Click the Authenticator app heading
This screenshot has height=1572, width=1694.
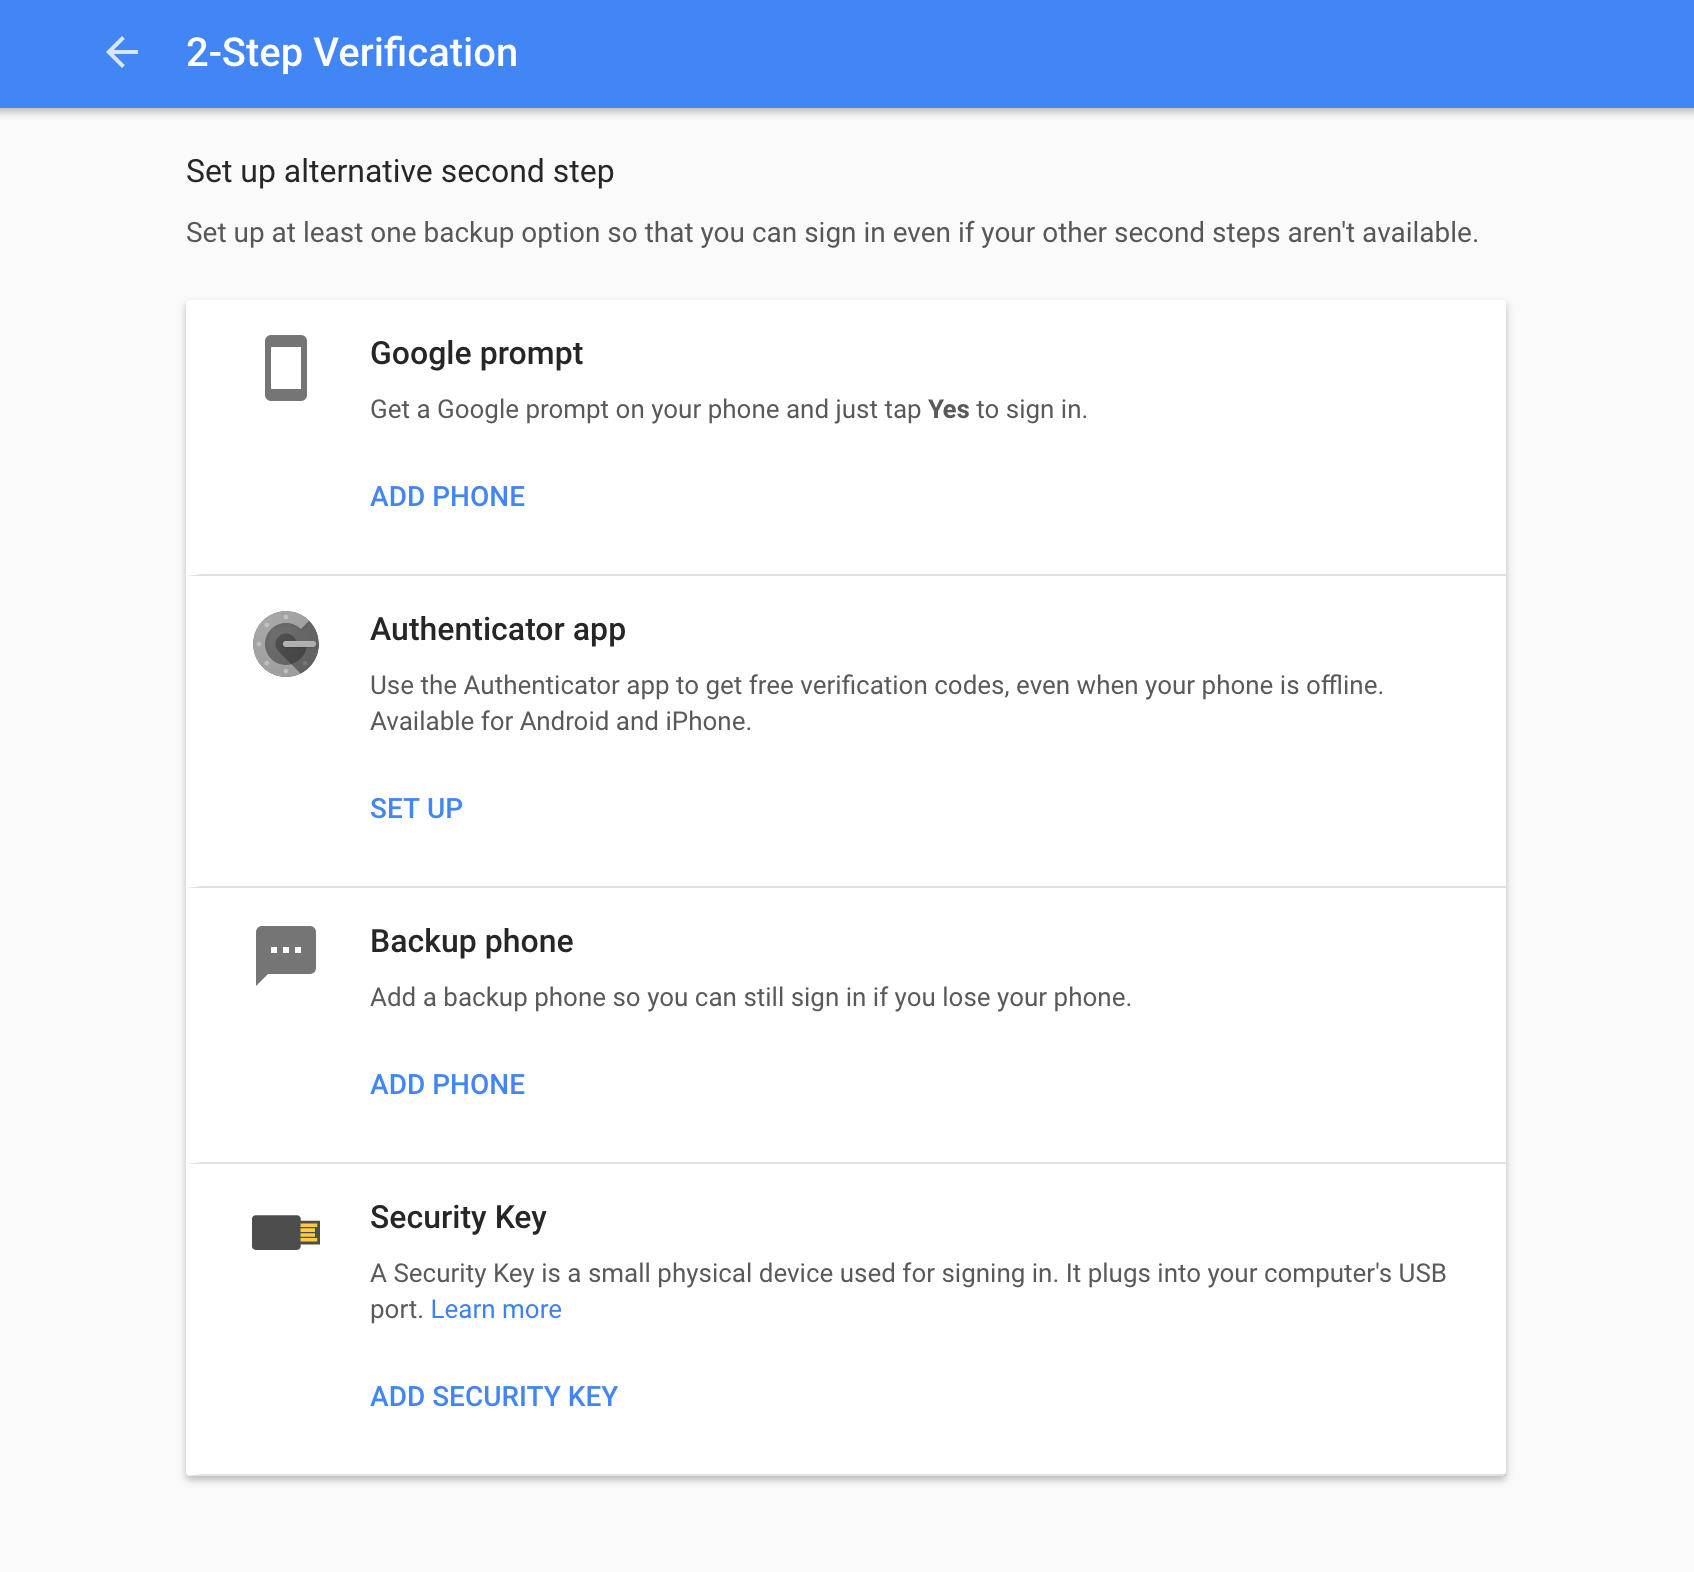click(498, 630)
